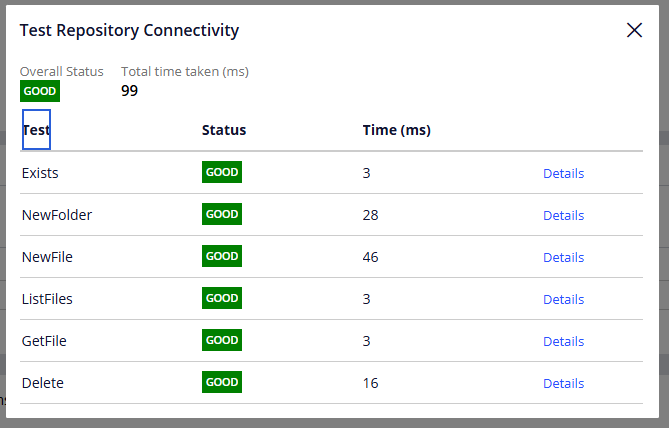Open Details for the NewFolder test
Image resolution: width=669 pixels, height=428 pixels.
click(x=563, y=215)
